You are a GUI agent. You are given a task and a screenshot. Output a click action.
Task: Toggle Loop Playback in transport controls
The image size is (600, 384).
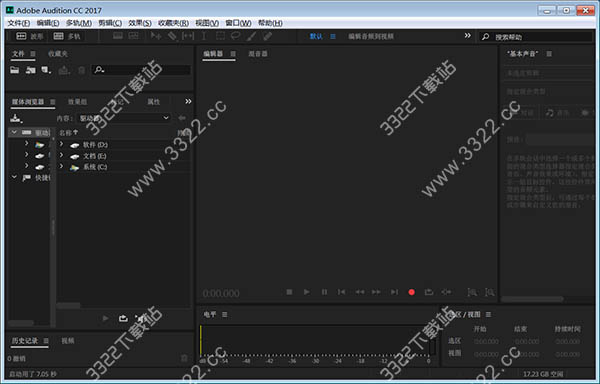pyautogui.click(x=429, y=292)
